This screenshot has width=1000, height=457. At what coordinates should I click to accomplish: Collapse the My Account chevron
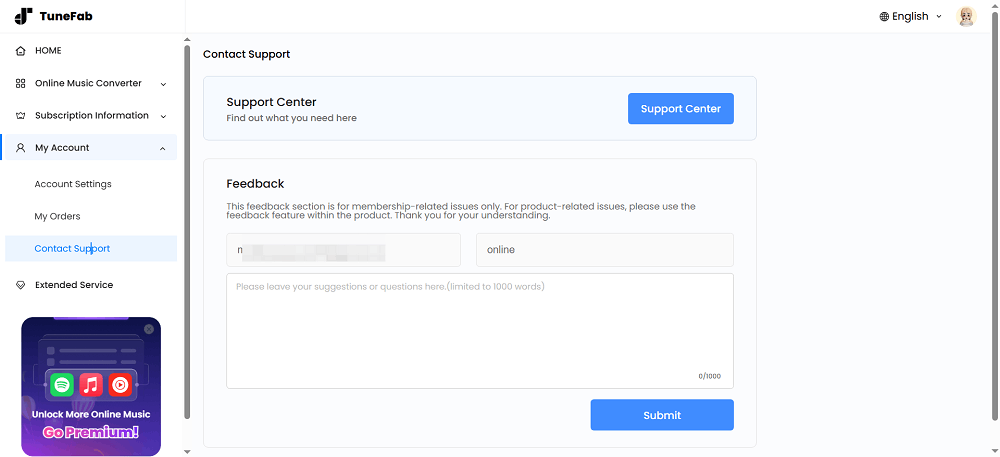163,149
